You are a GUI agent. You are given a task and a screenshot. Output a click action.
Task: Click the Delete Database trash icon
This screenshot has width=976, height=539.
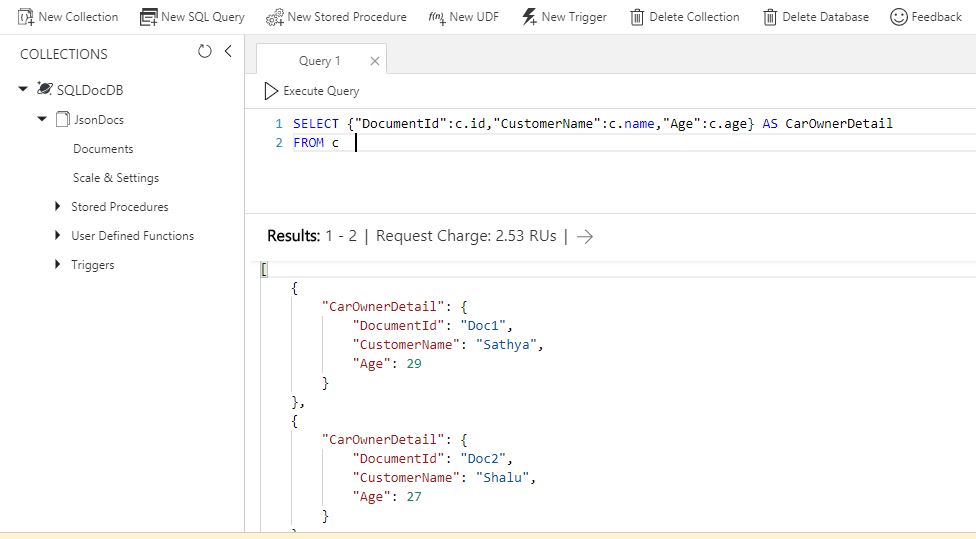pyautogui.click(x=770, y=17)
